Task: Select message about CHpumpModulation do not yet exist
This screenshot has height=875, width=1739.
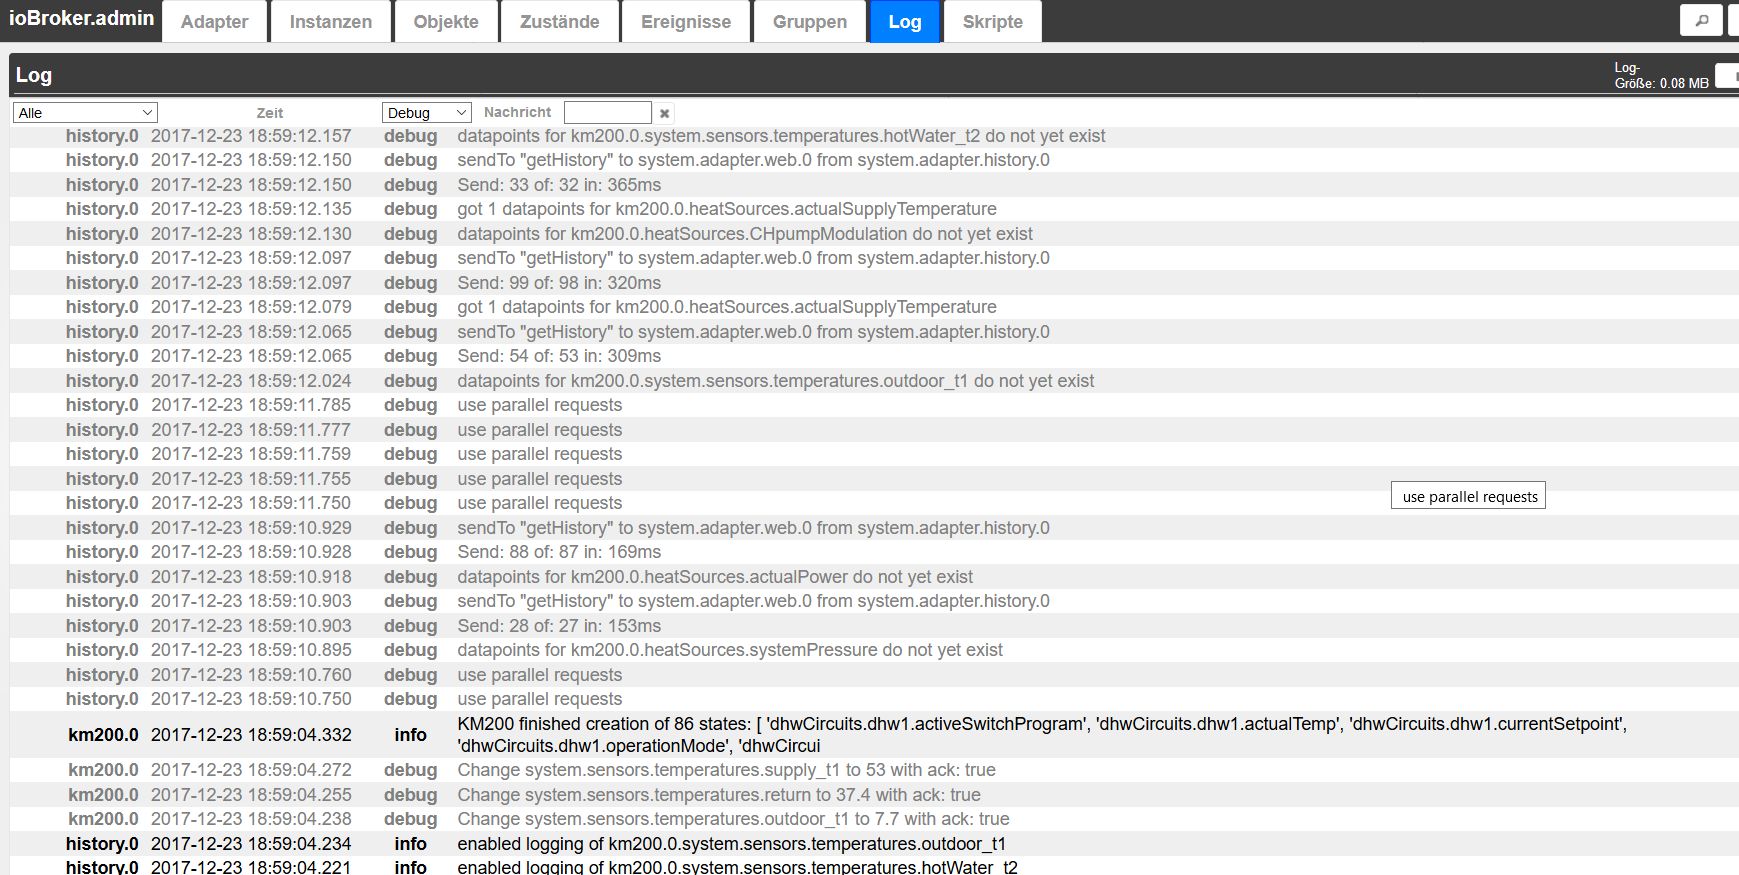Action: point(745,234)
